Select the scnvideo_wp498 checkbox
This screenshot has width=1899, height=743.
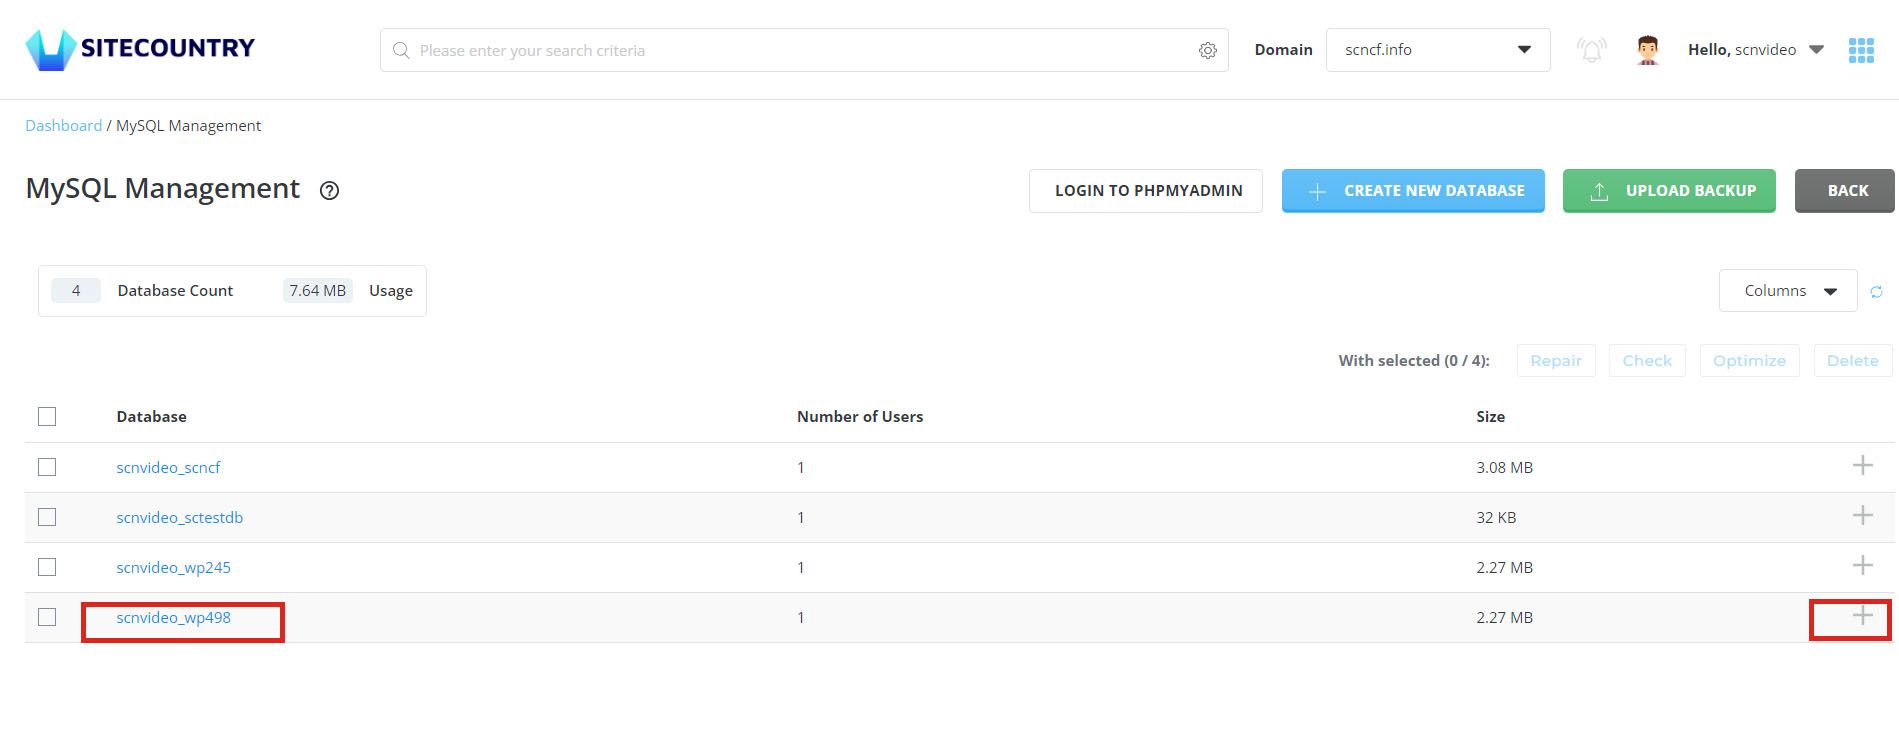tap(47, 617)
